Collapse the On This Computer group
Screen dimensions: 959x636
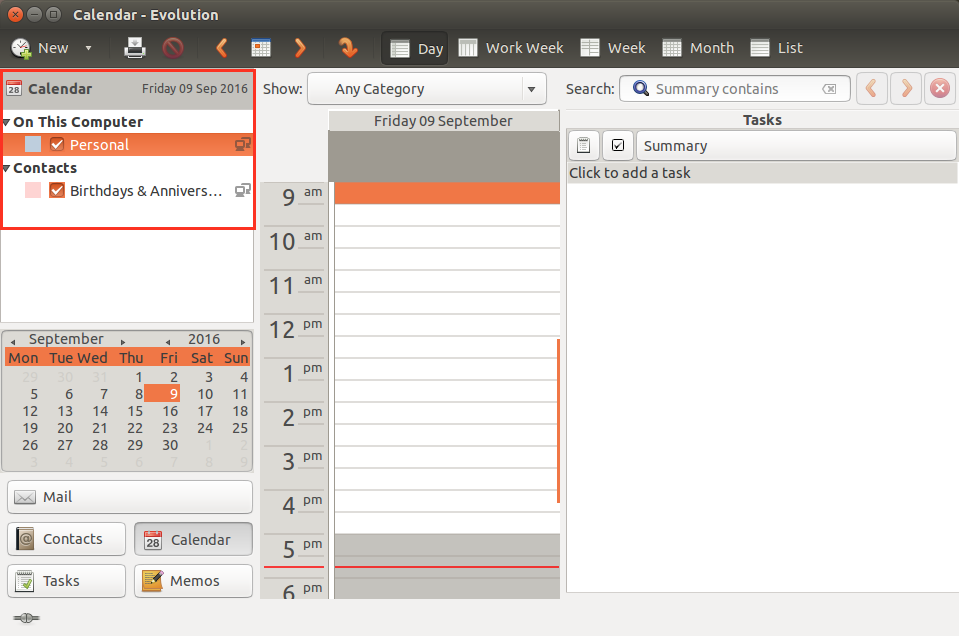coord(7,122)
